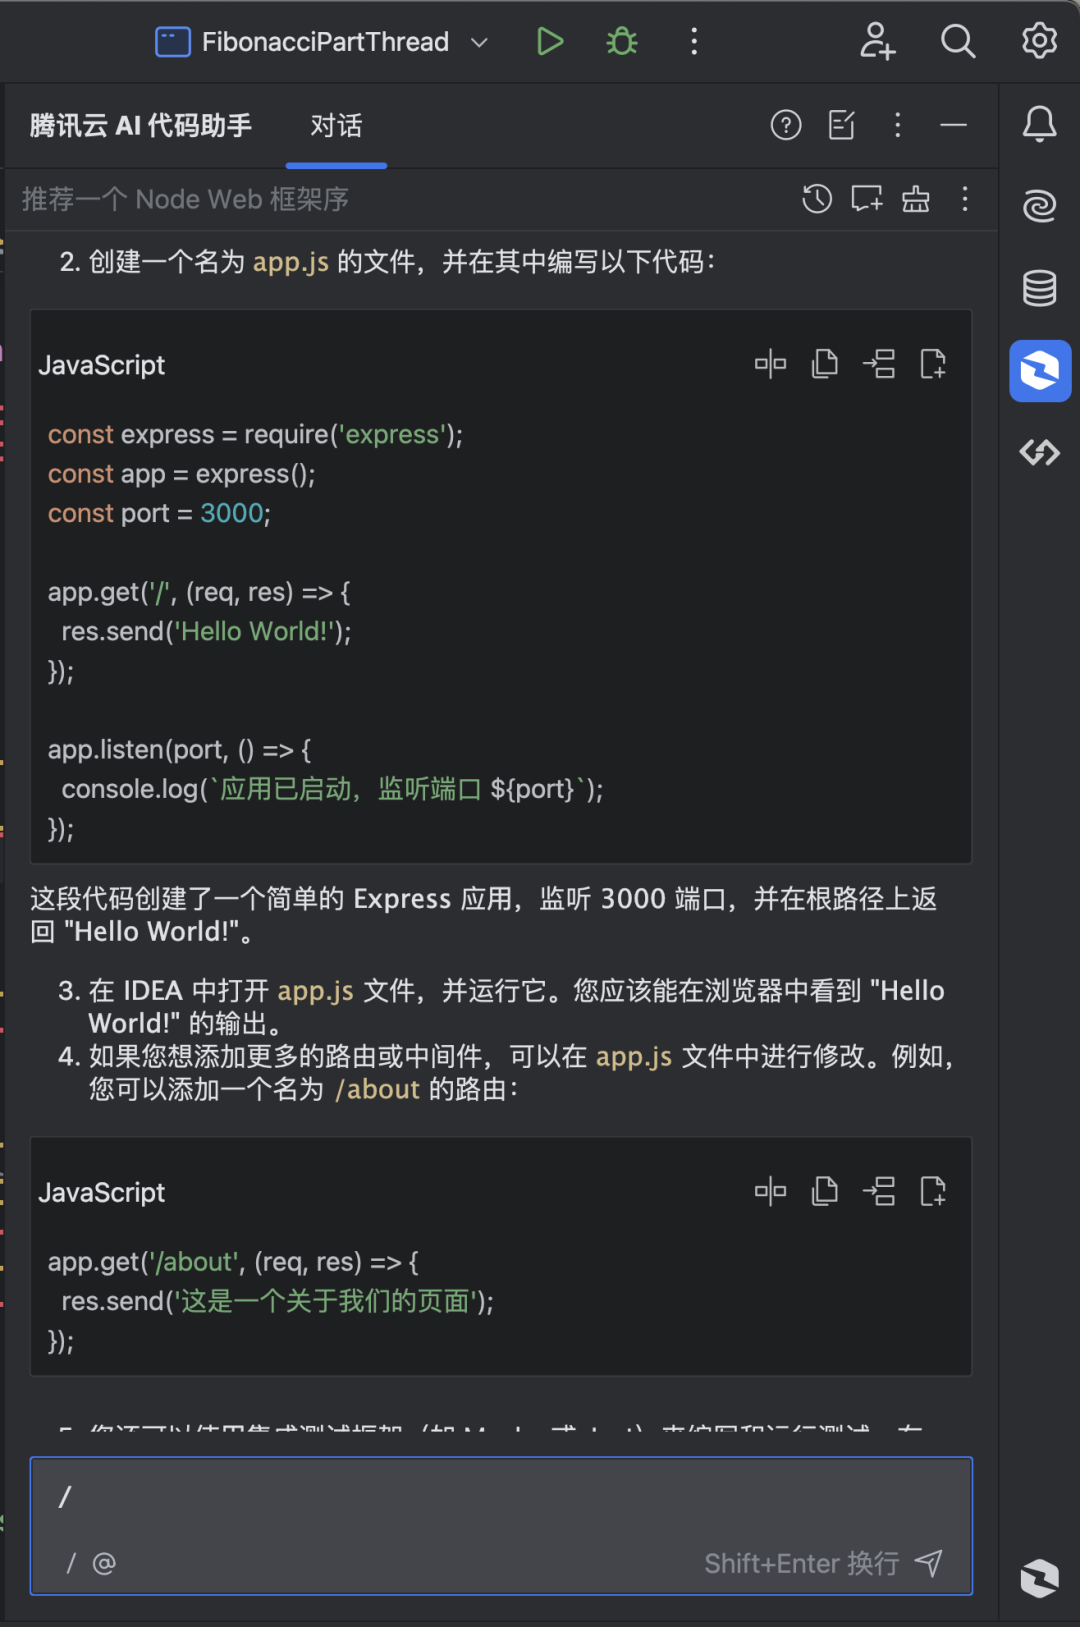Create new file from first JavaScript block

click(933, 364)
